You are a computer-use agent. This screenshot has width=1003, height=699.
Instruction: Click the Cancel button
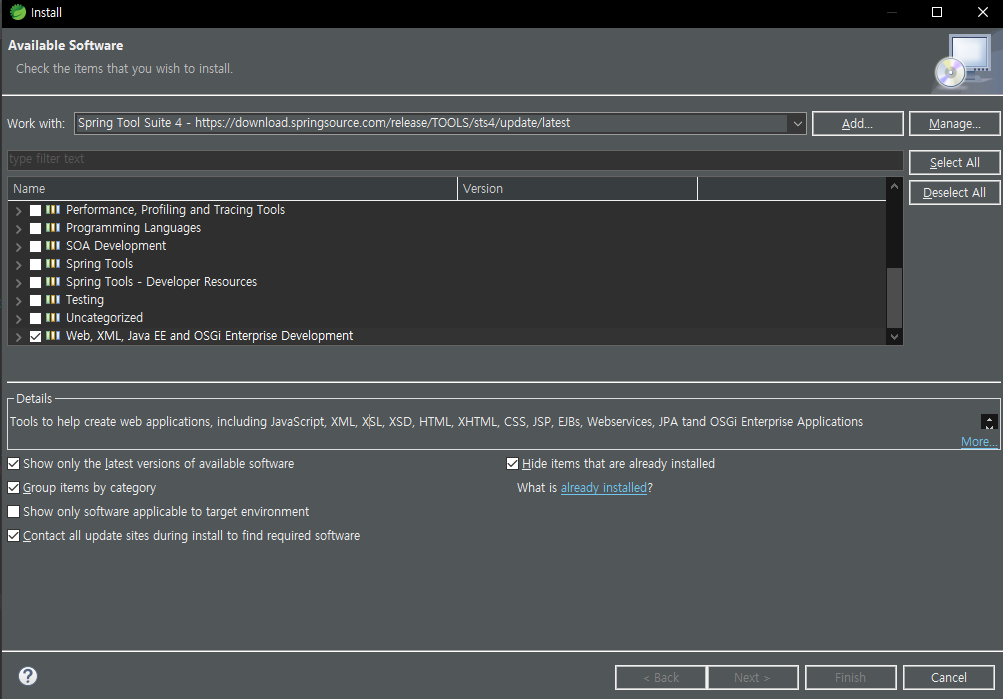pyautogui.click(x=949, y=677)
